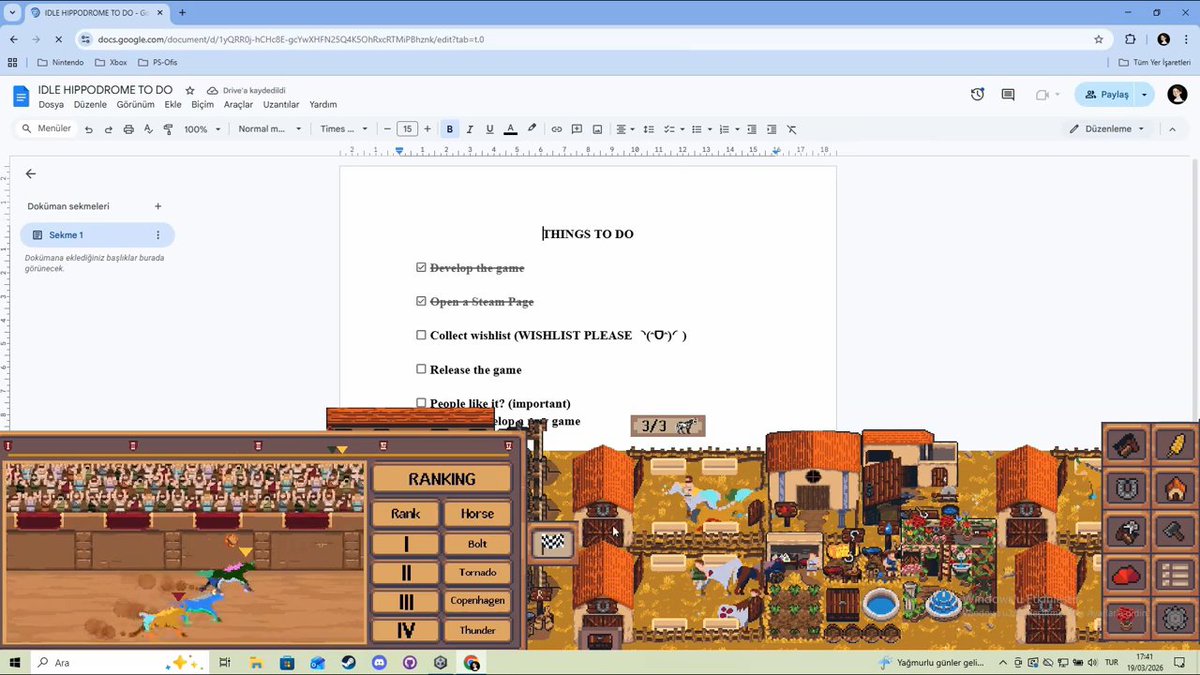This screenshot has width=1200, height=675.
Task: Open the Düzenleme editing mode dropdown
Action: click(x=1107, y=129)
